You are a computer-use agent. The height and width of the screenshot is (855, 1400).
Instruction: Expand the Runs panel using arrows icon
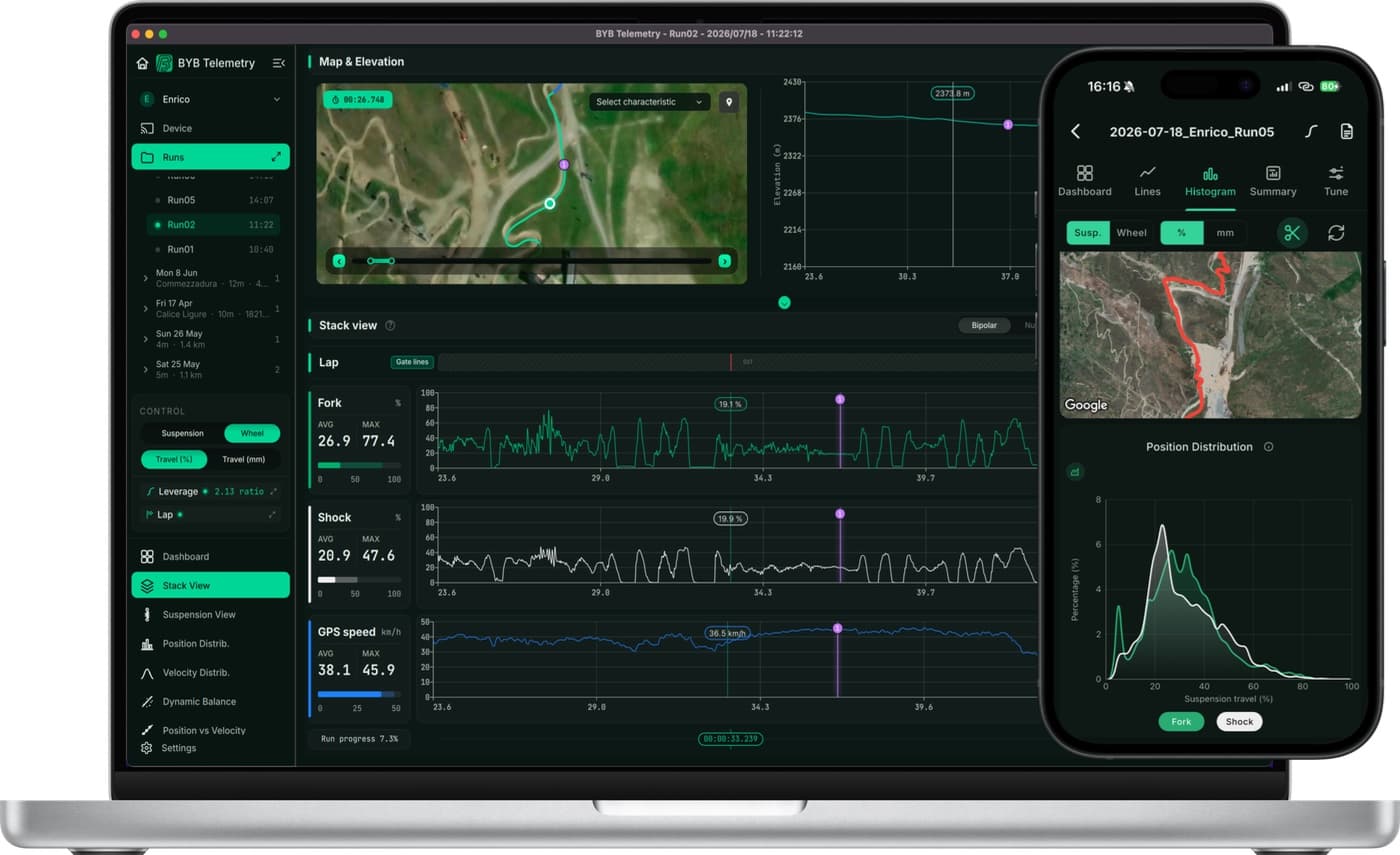coord(276,157)
